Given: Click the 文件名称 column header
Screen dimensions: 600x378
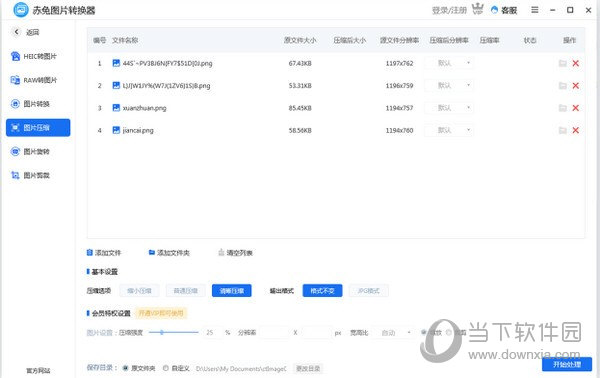Looking at the screenshot, I should [x=125, y=40].
